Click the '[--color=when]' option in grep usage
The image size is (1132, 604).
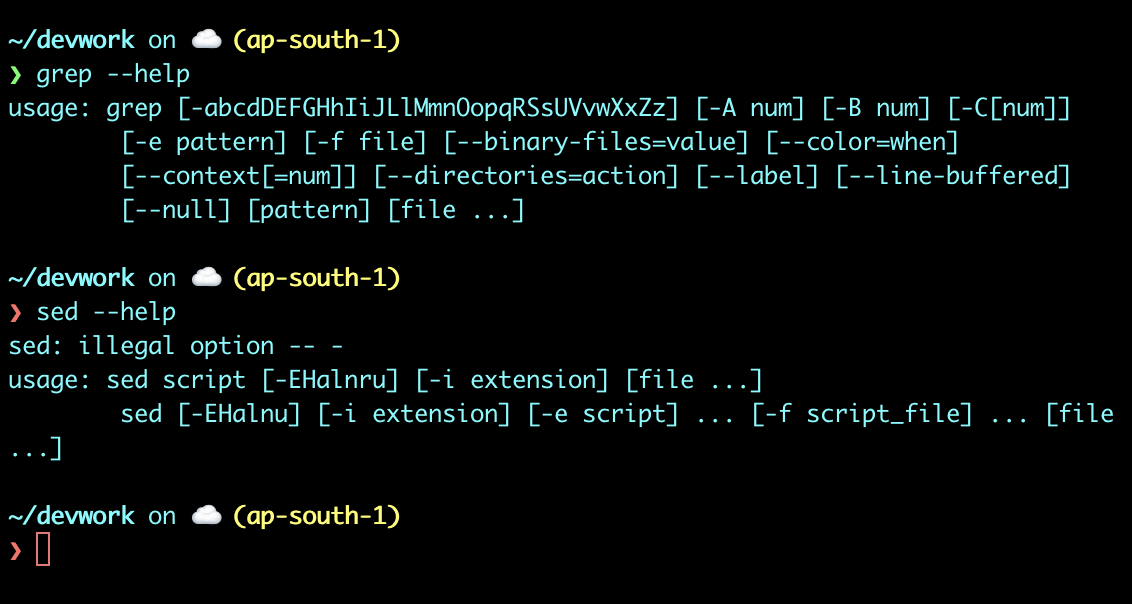861,142
